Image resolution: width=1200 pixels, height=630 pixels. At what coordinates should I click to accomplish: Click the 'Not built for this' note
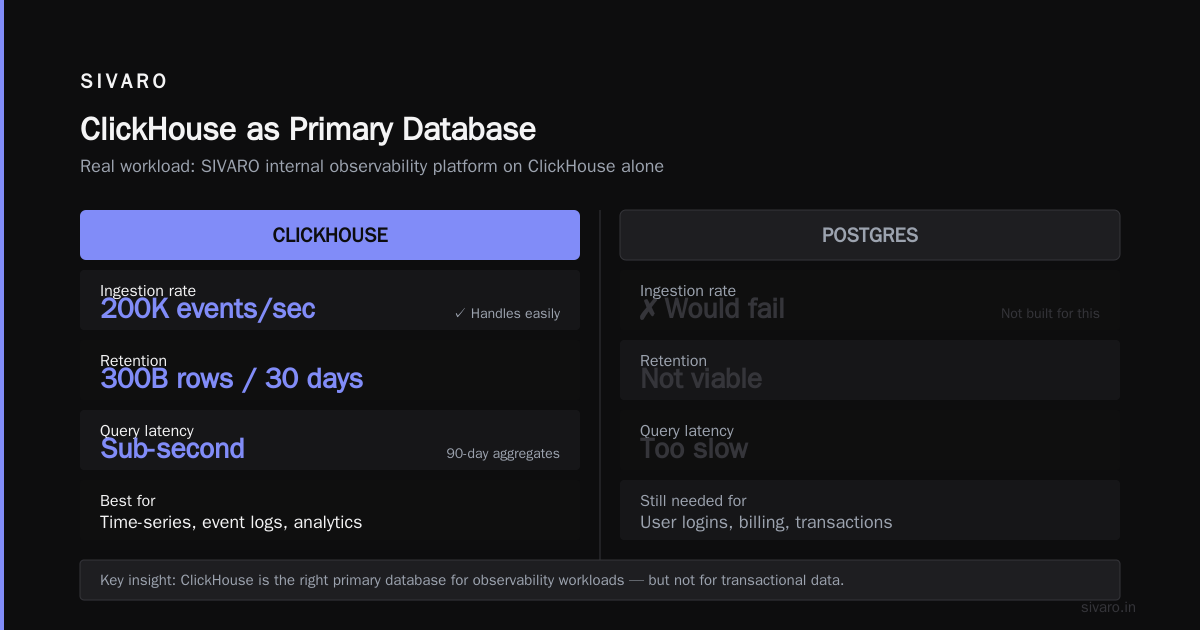[x=1050, y=313]
